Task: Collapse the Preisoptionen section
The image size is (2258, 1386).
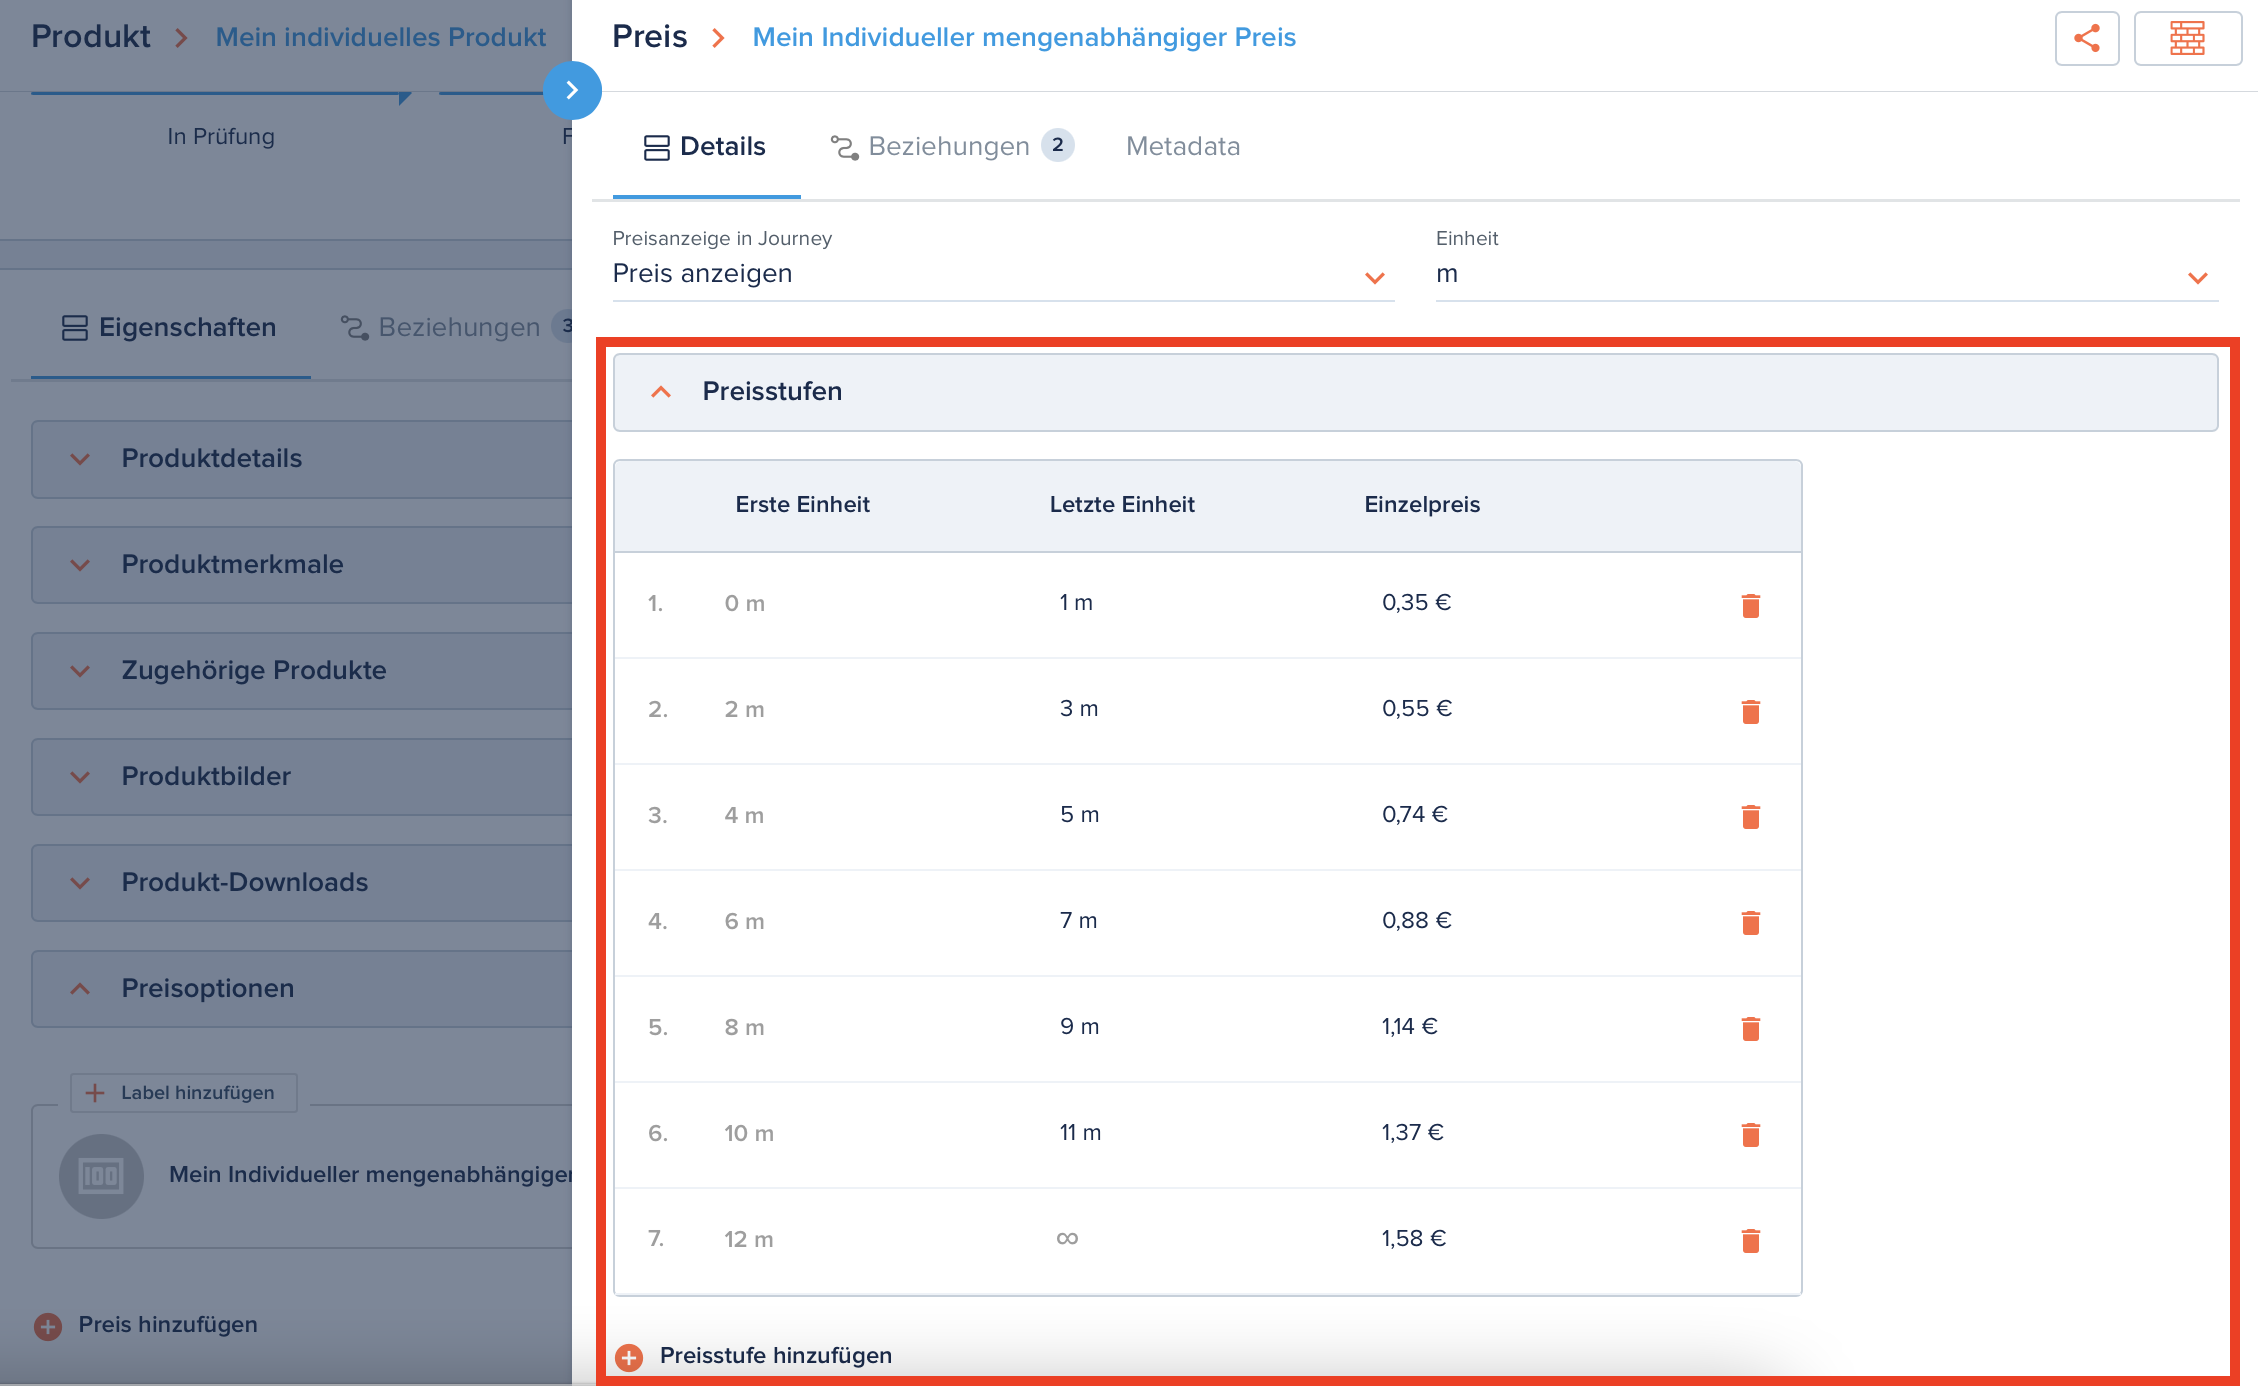Action: click(302, 989)
